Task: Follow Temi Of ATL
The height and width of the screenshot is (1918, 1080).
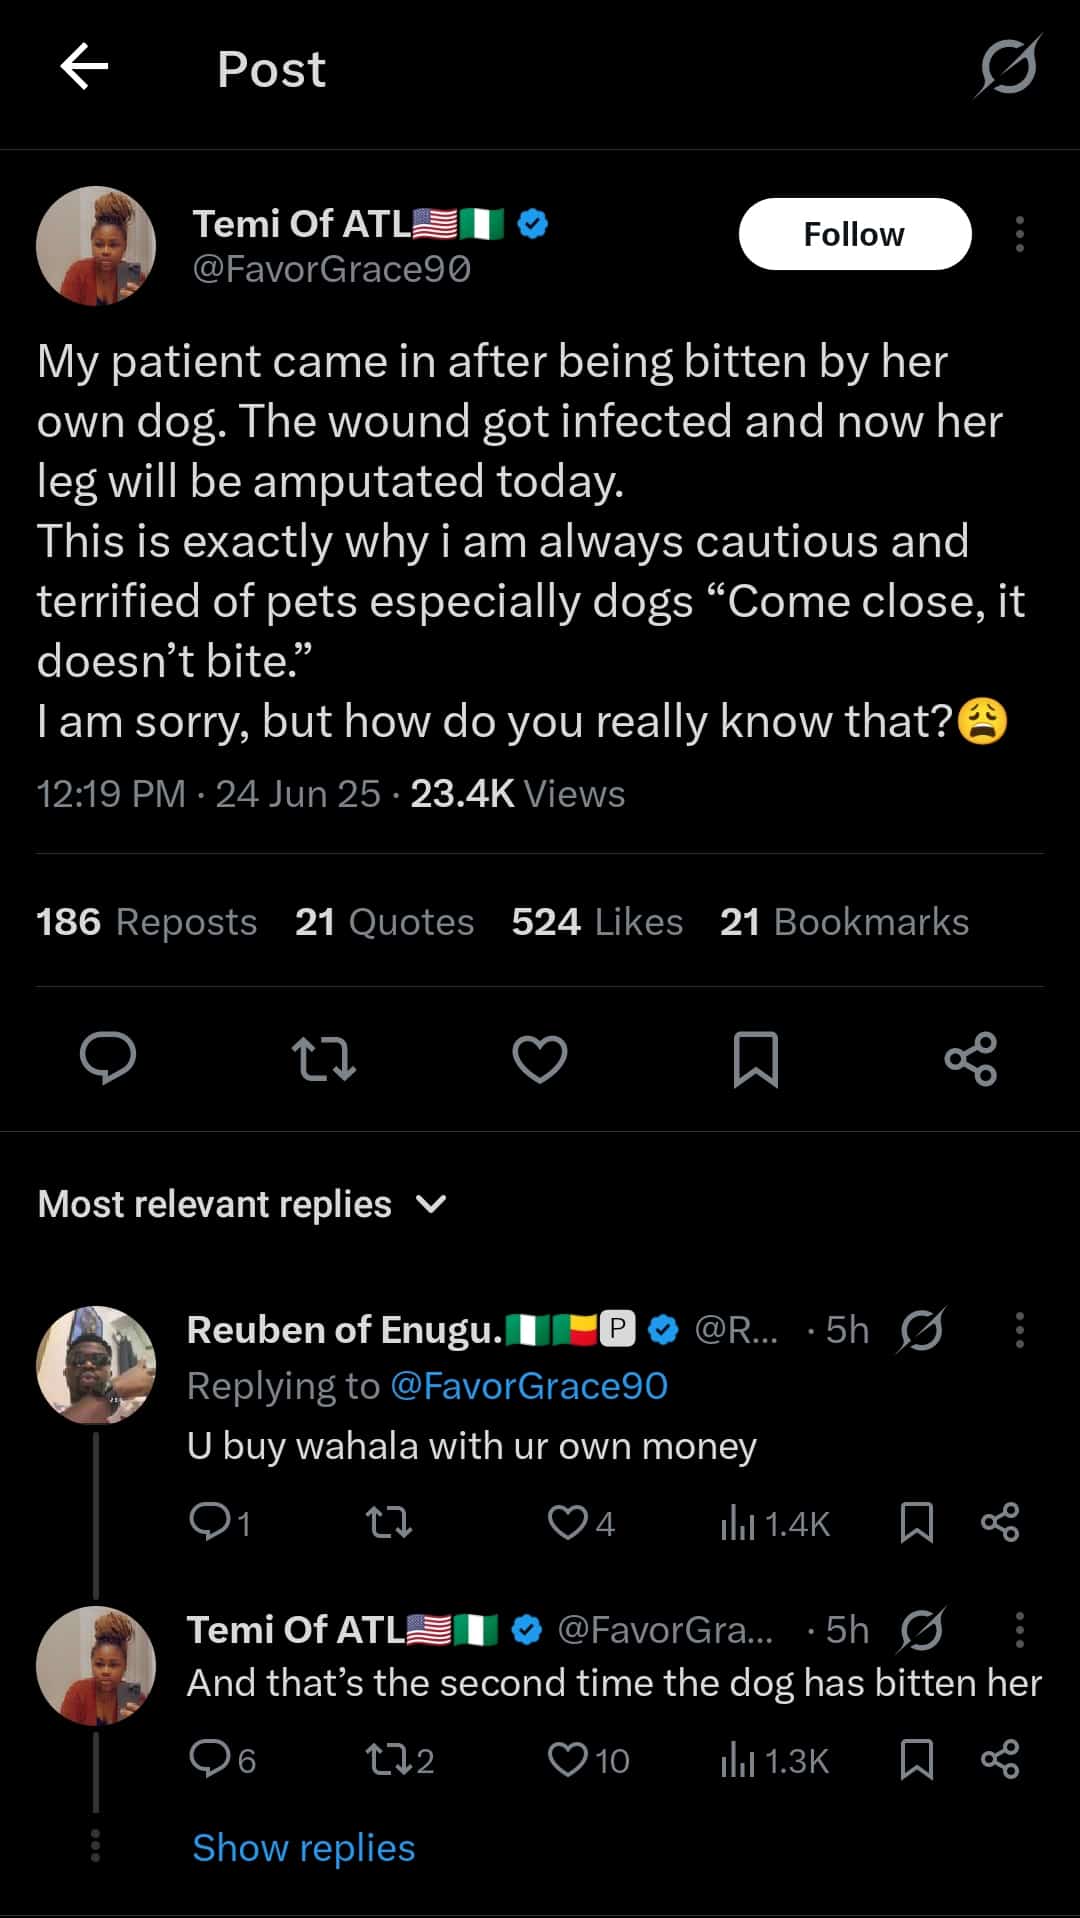Action: 854,234
